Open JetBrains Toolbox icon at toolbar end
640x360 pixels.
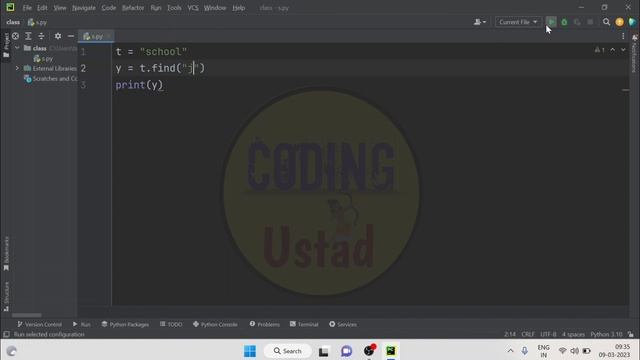pyautogui.click(x=633, y=22)
